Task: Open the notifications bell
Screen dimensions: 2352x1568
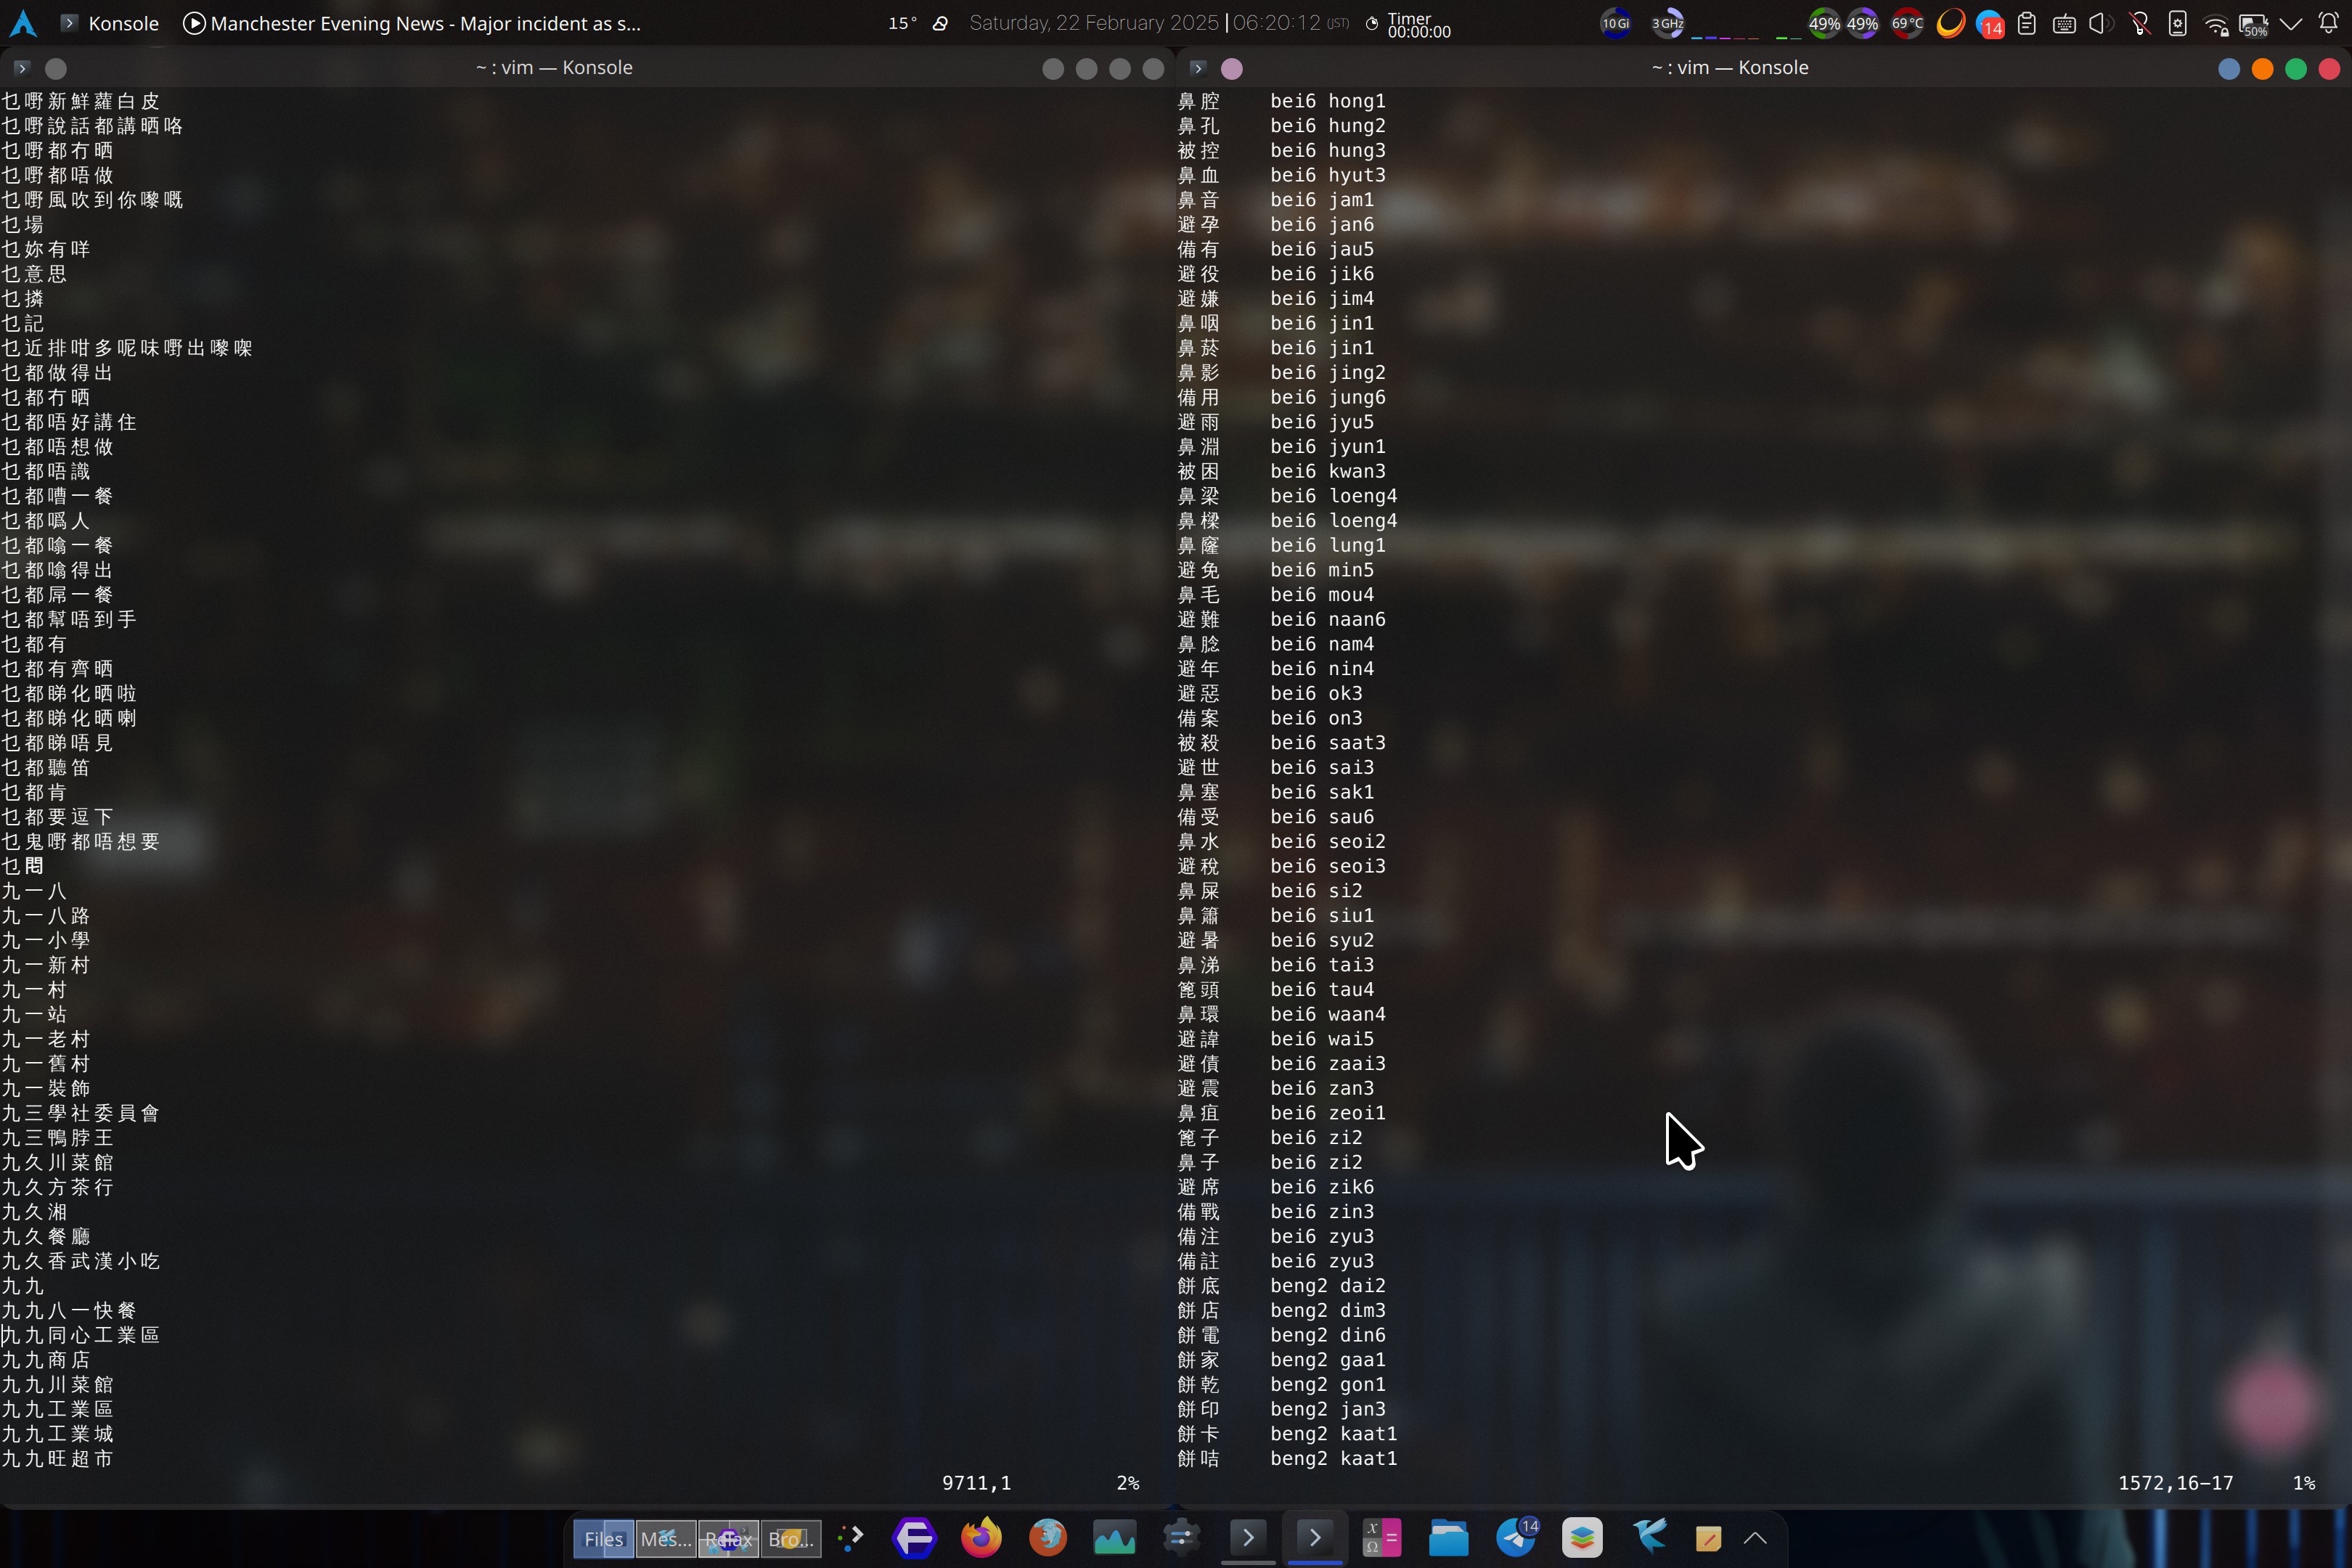Action: [2328, 23]
